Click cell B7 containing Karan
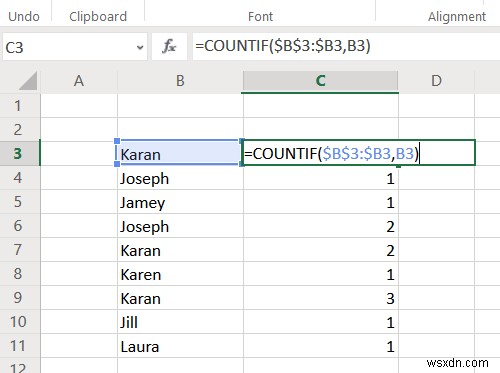 tap(180, 249)
